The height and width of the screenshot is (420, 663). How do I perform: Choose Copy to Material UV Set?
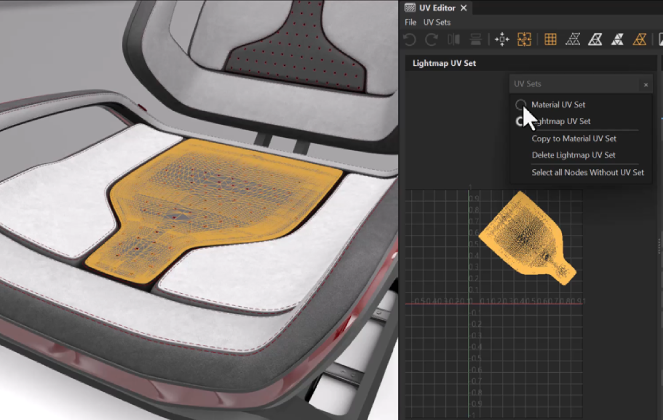coord(574,138)
